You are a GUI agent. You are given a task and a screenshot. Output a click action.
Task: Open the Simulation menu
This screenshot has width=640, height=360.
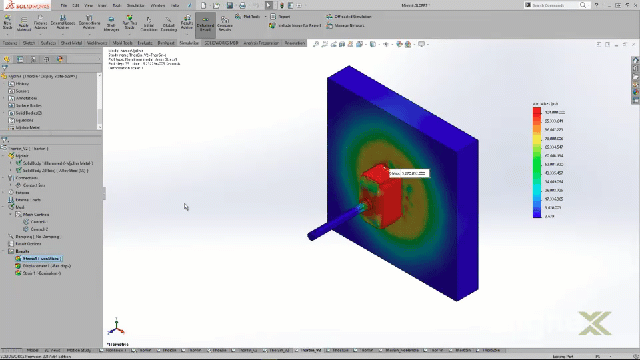136,5
